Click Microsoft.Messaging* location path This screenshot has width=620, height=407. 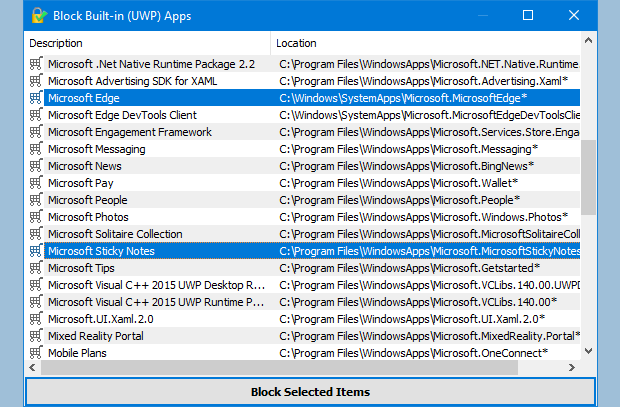tap(408, 149)
